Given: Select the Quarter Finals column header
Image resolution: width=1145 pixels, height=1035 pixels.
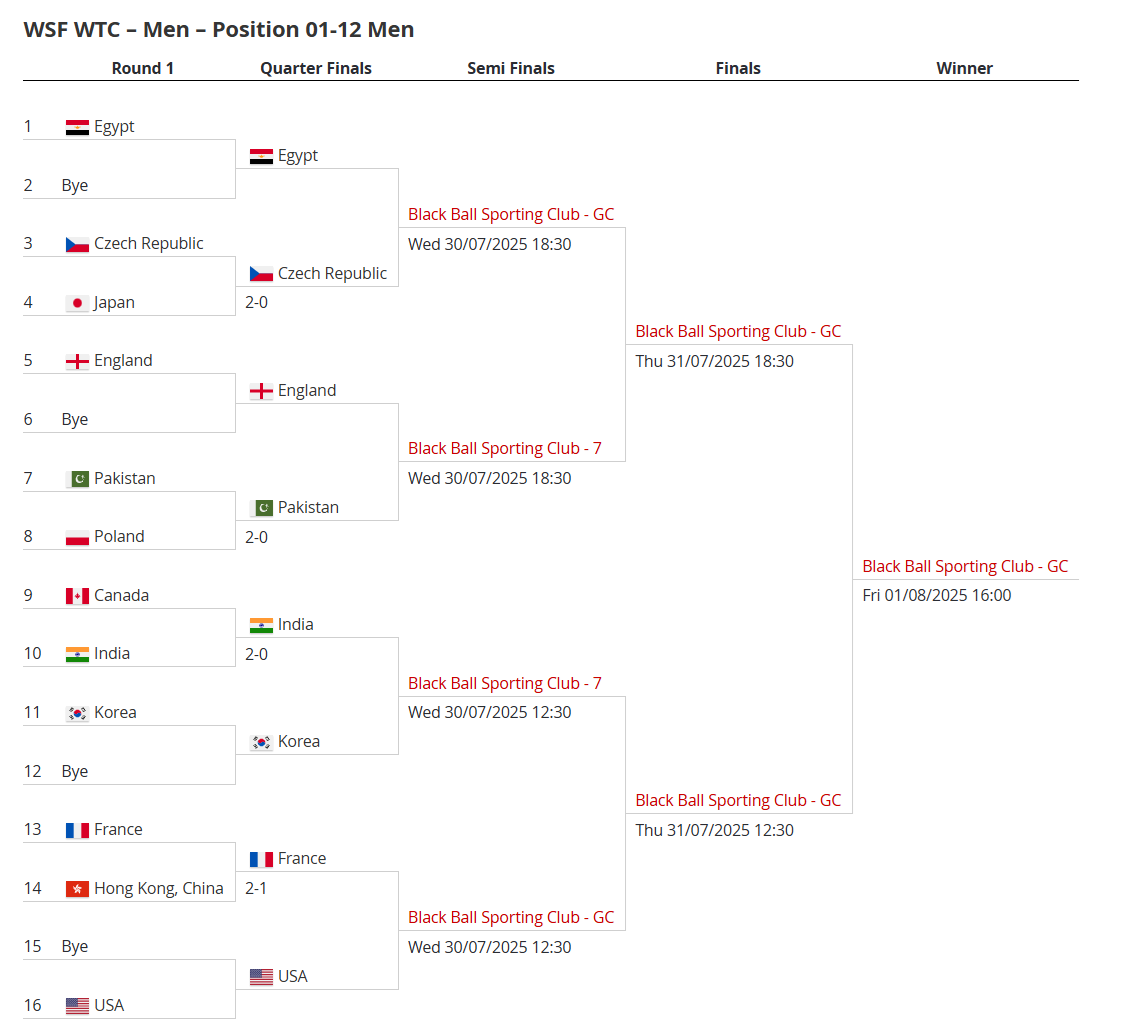Looking at the screenshot, I should click(316, 68).
